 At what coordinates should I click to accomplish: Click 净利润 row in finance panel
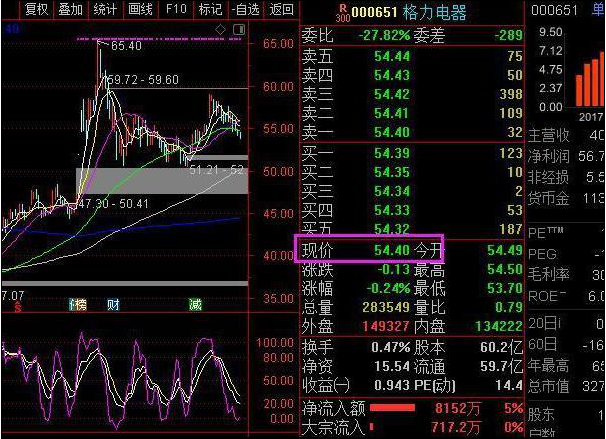tap(566, 156)
